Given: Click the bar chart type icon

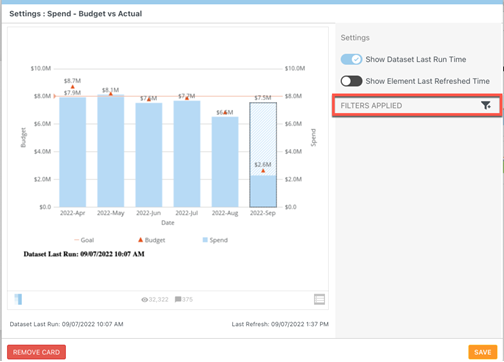Looking at the screenshot, I should (18, 299).
